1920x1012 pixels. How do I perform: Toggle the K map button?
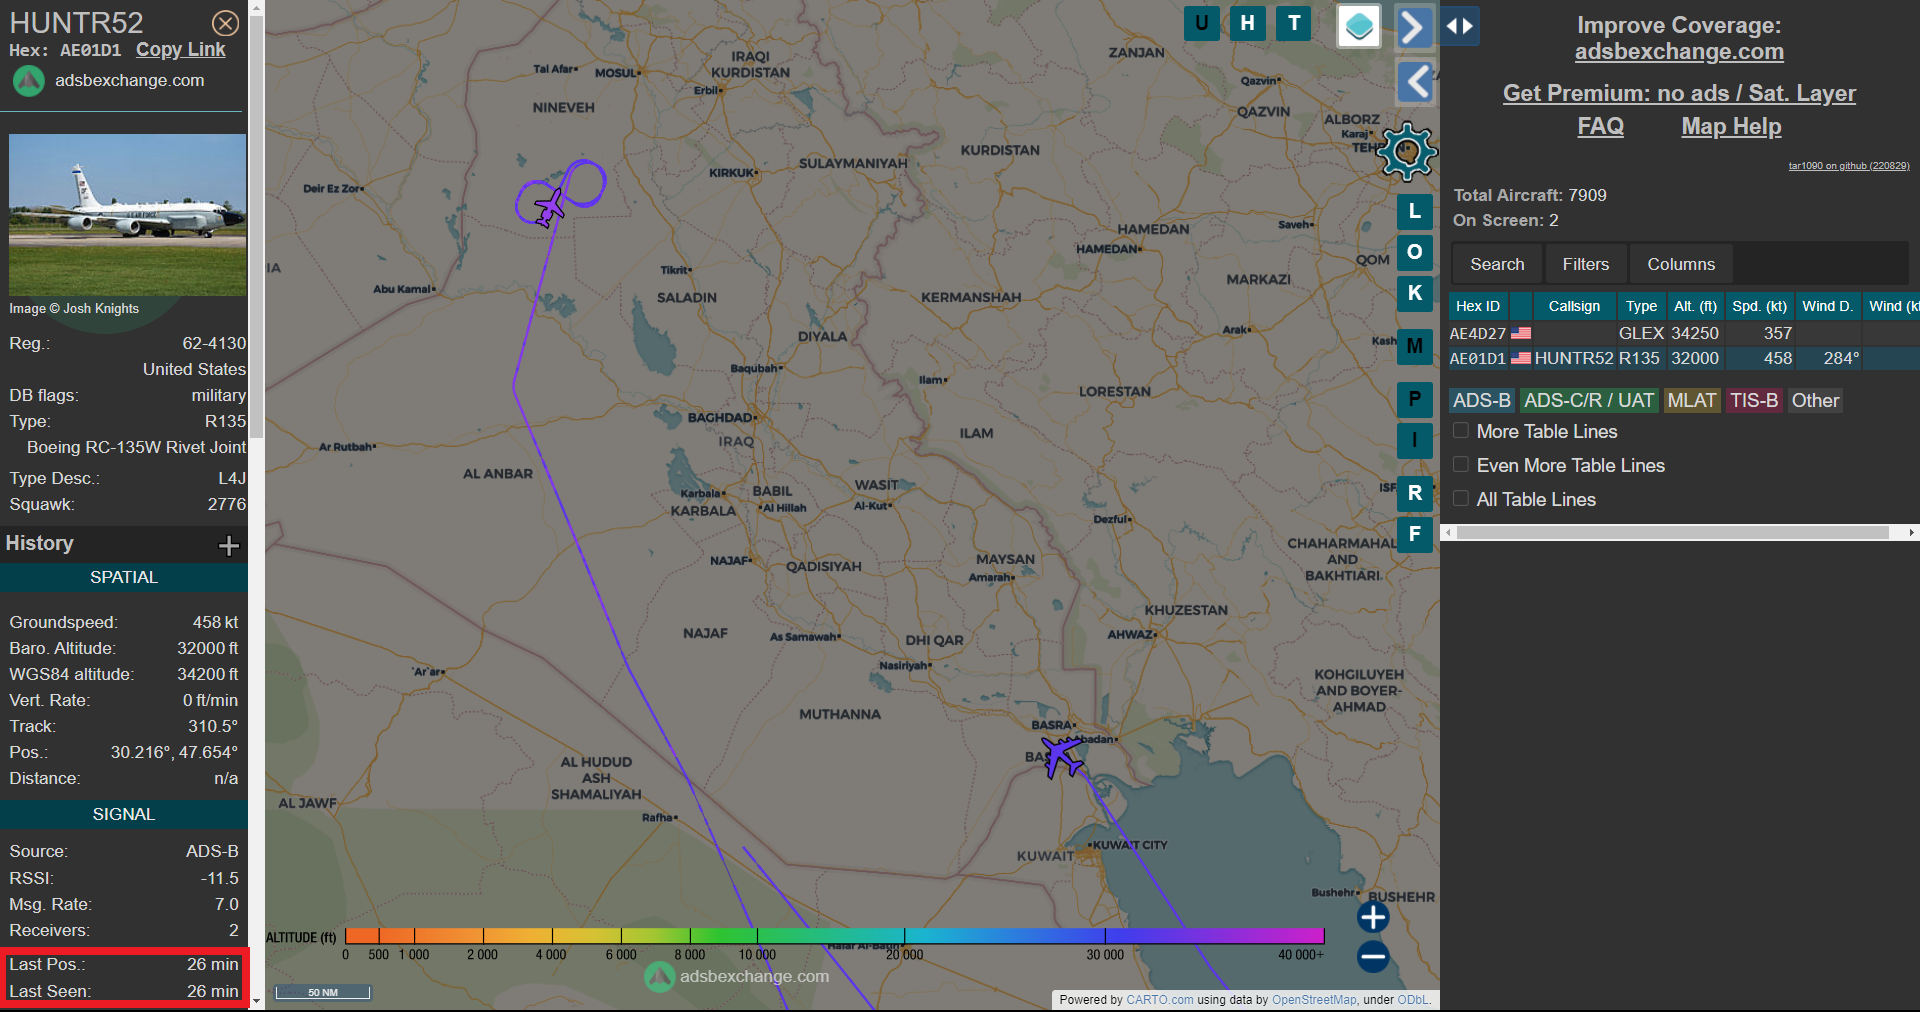coord(1414,293)
